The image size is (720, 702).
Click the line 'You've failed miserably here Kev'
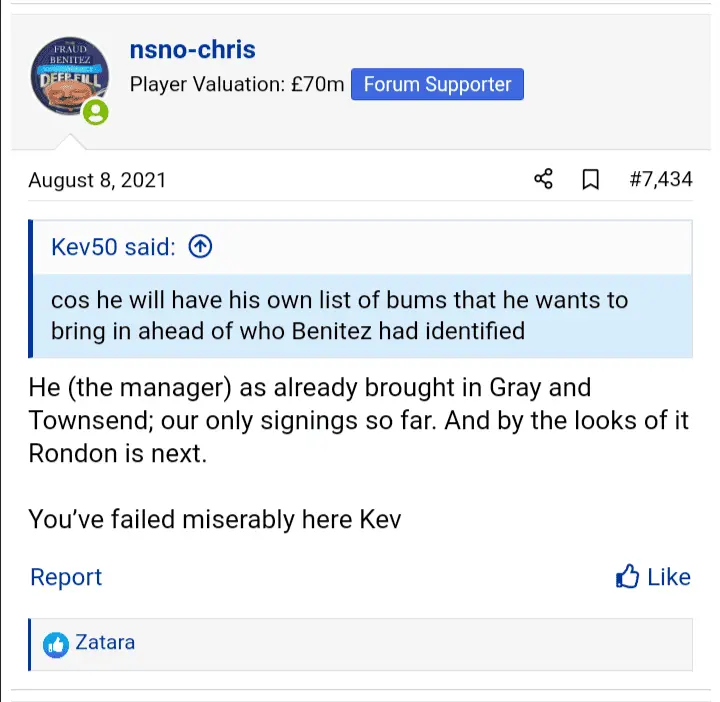(215, 519)
